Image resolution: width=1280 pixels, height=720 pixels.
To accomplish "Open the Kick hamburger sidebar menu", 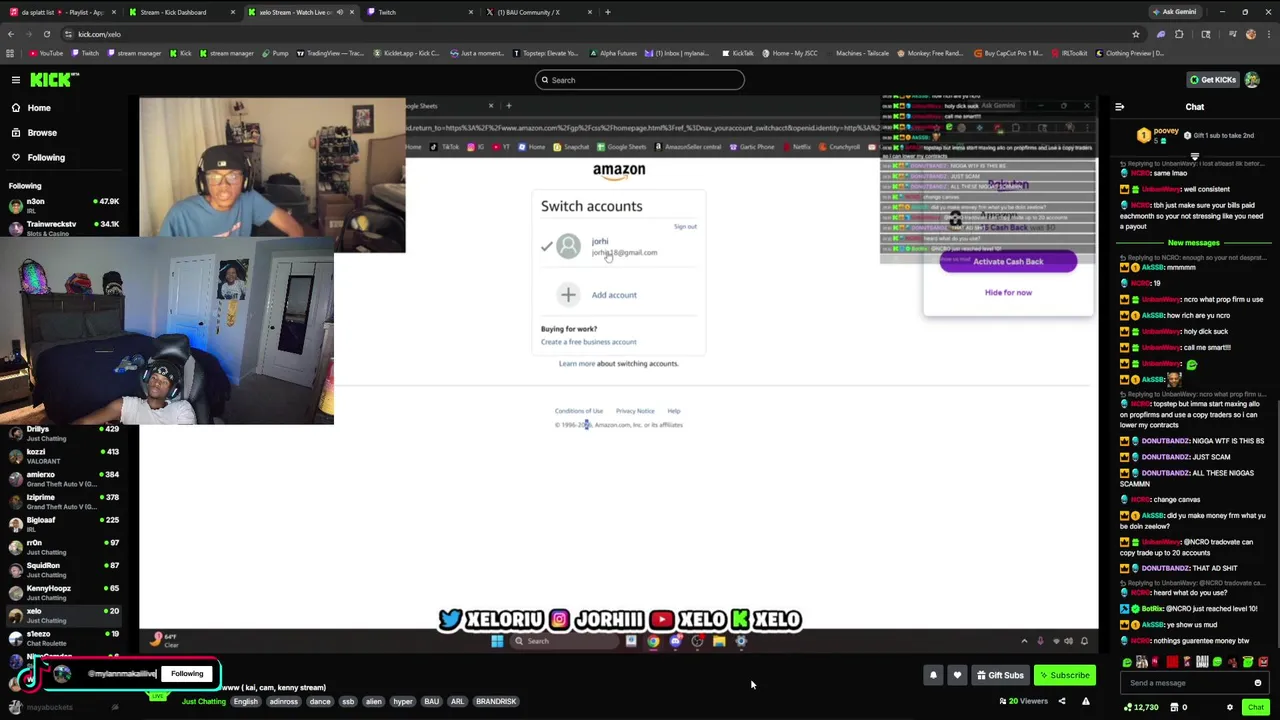I will 16,80.
